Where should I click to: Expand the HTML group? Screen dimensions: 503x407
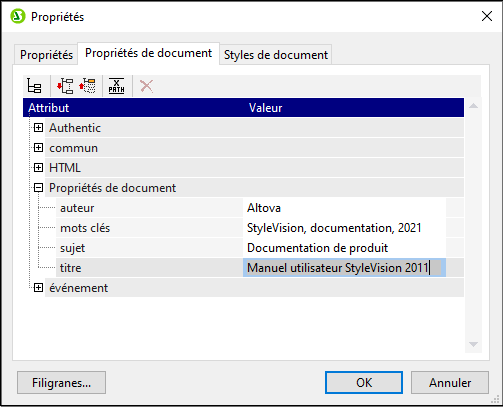pyautogui.click(x=39, y=168)
